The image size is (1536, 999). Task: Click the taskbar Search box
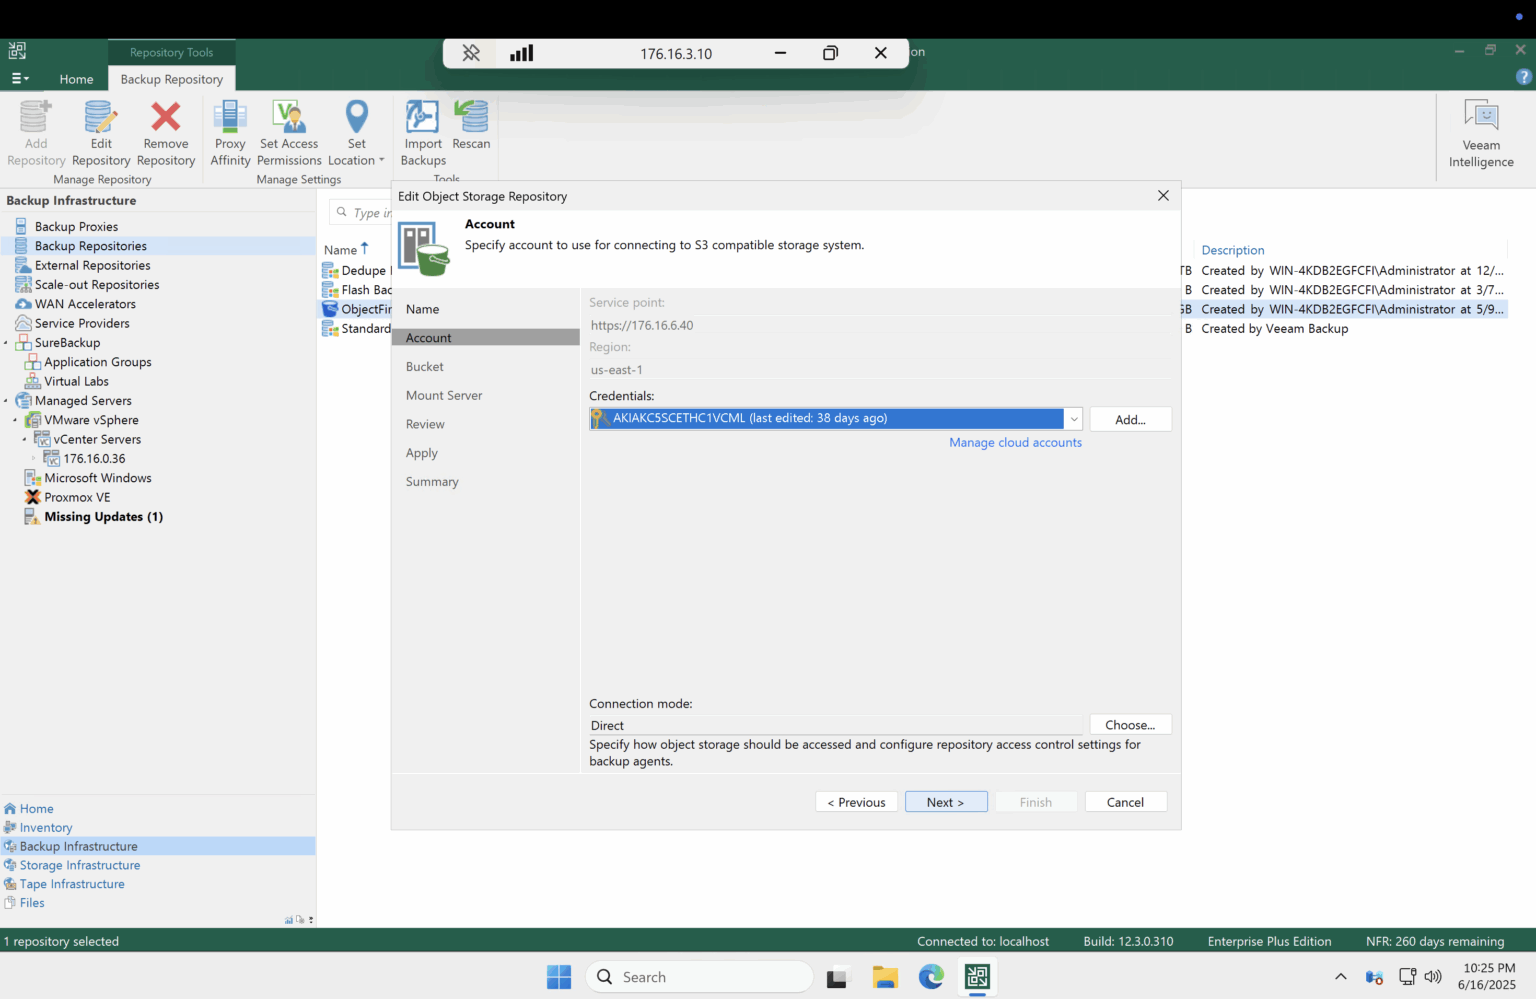699,977
